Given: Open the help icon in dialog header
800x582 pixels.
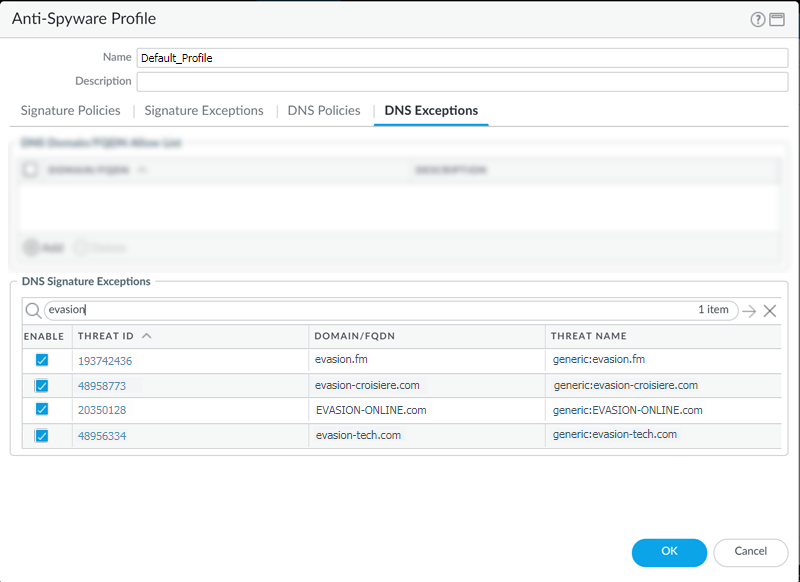Looking at the screenshot, I should pyautogui.click(x=758, y=19).
